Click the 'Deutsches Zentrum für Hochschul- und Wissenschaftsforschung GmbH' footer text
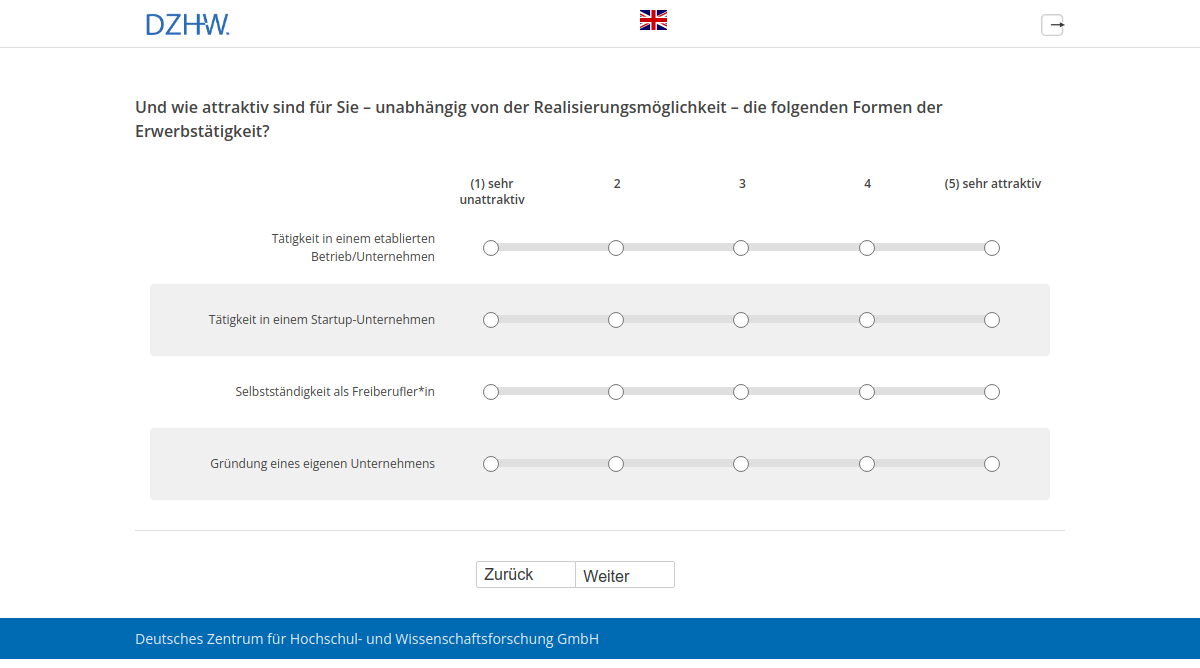 (366, 638)
